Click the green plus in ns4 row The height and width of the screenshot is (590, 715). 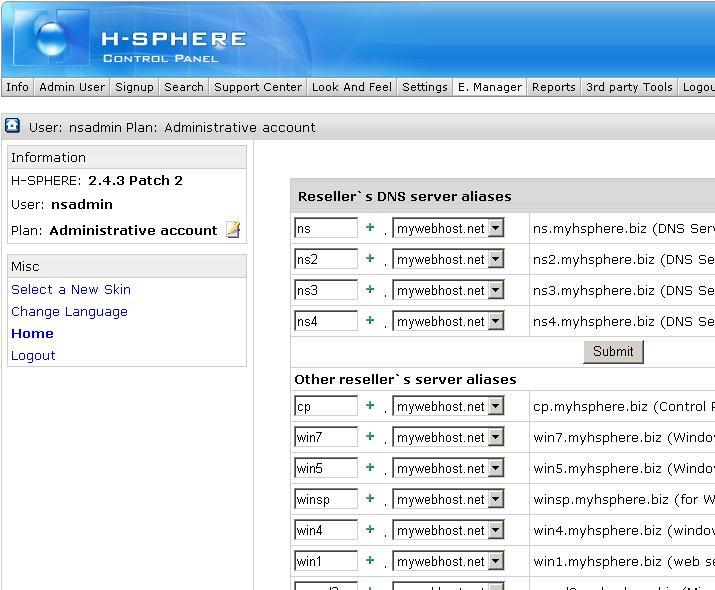click(x=370, y=320)
